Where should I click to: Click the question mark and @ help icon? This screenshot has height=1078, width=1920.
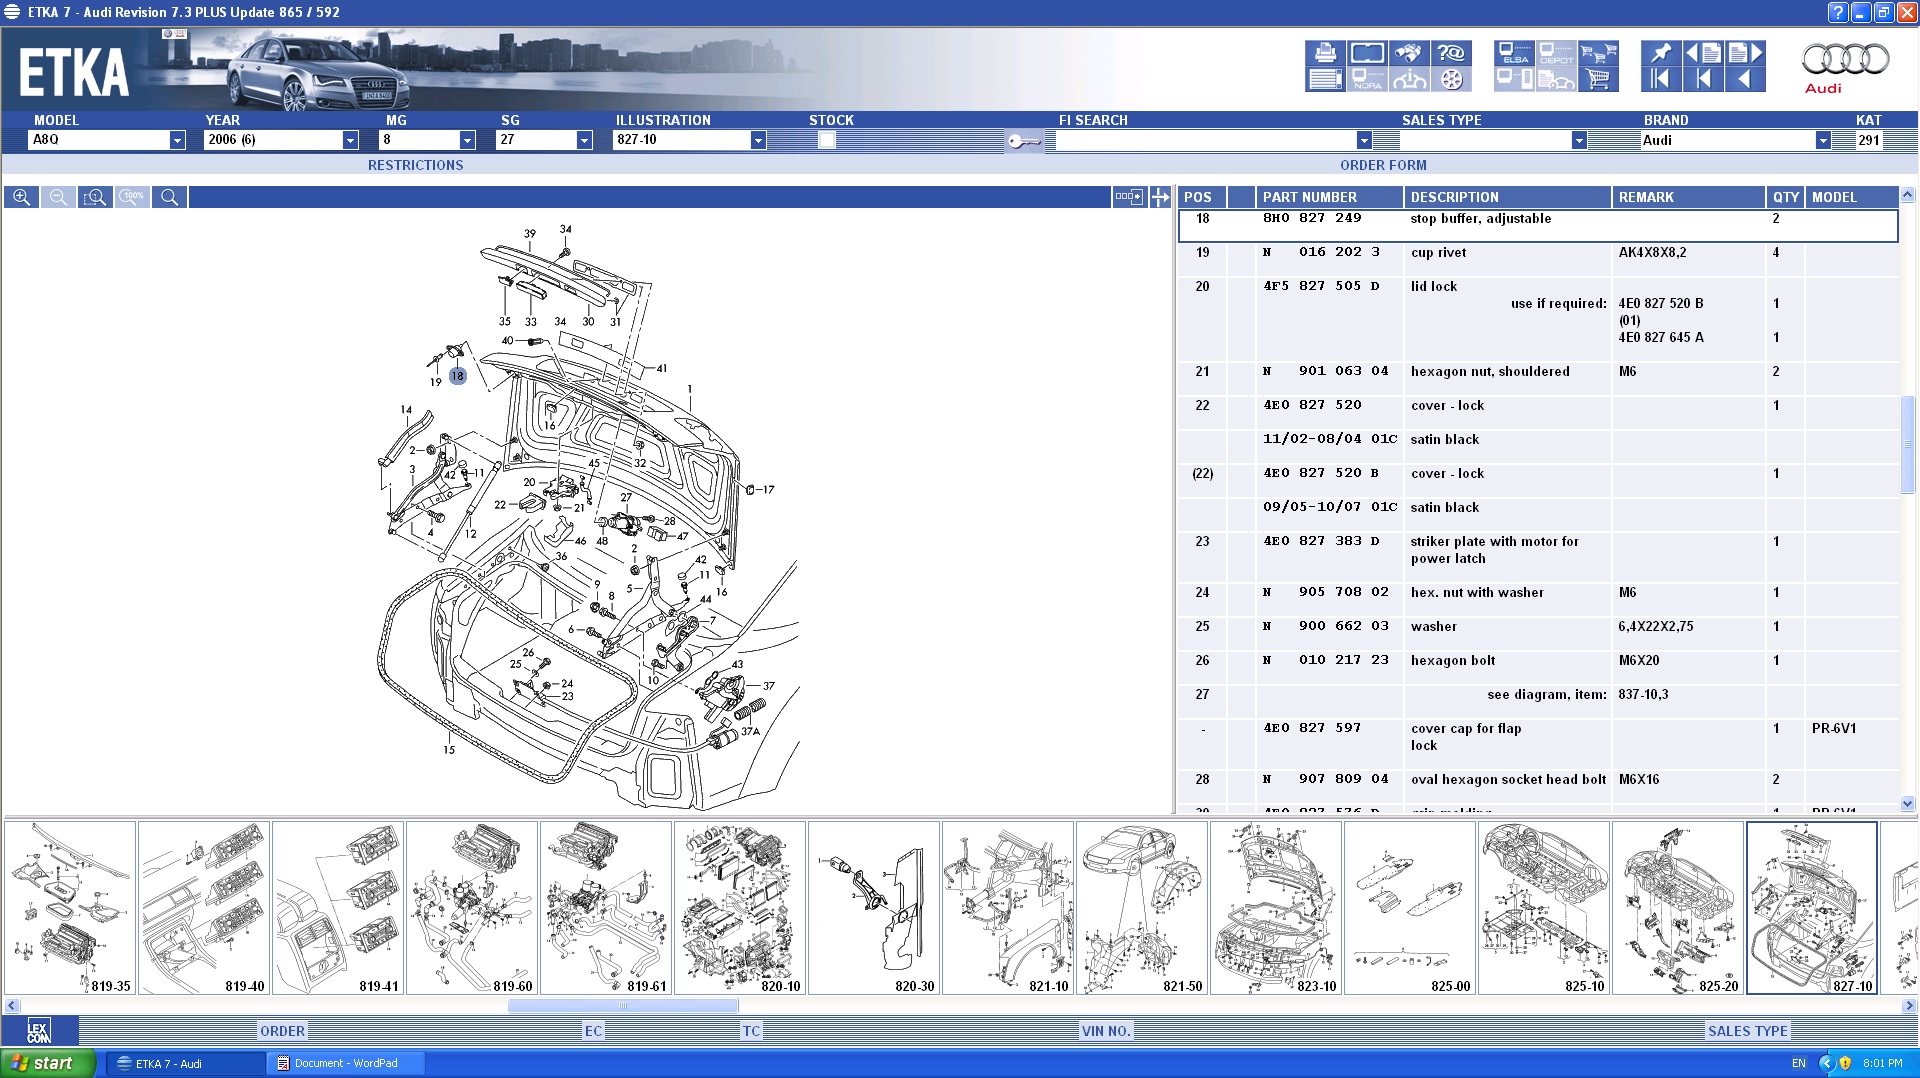click(x=1450, y=53)
